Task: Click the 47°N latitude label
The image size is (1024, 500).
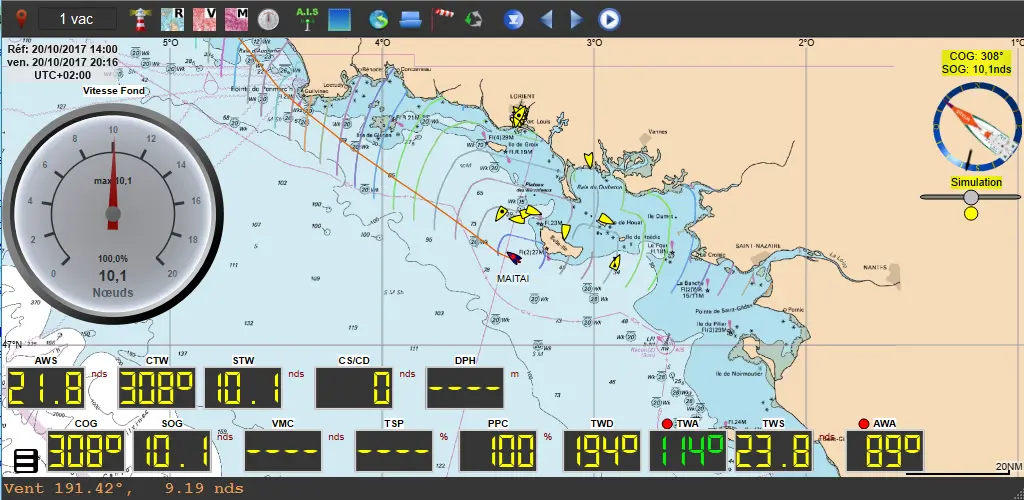Action: pos(12,344)
